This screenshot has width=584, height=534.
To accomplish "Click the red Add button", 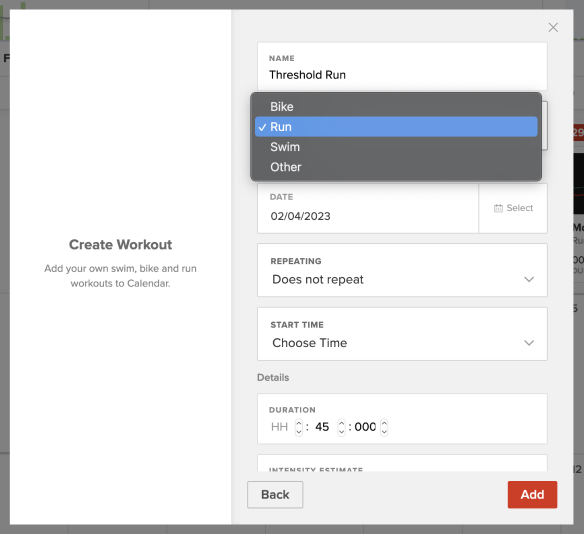I will pyautogui.click(x=532, y=495).
